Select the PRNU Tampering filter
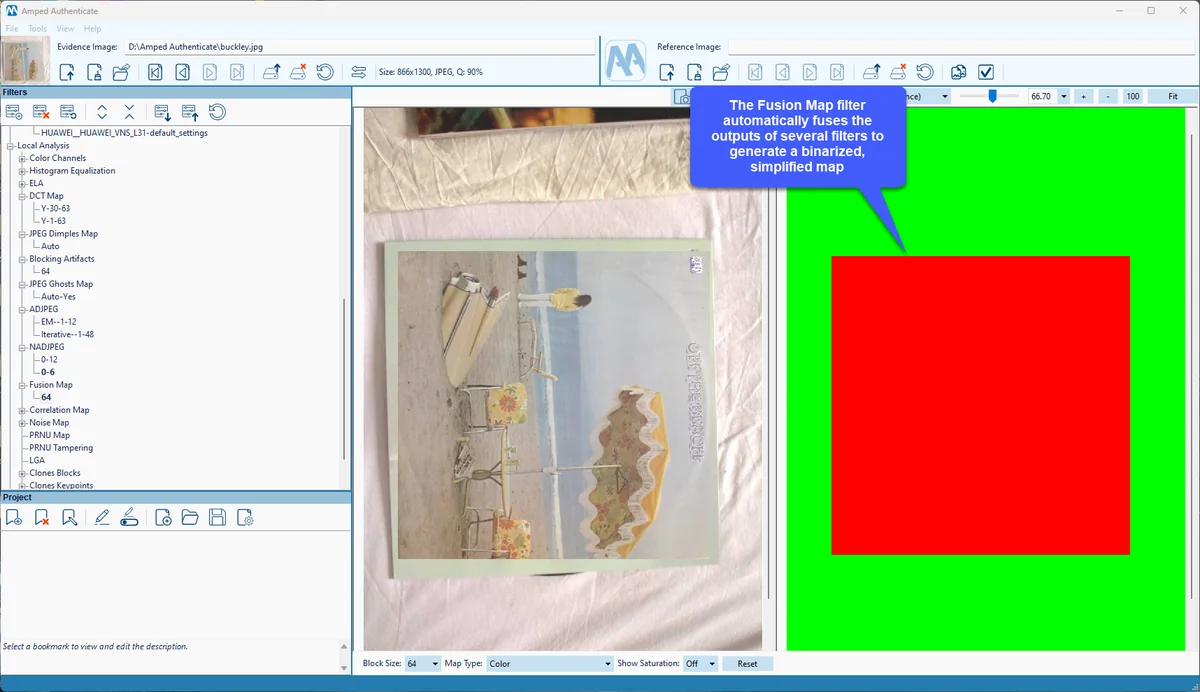Viewport: 1200px width, 692px height. (61, 448)
